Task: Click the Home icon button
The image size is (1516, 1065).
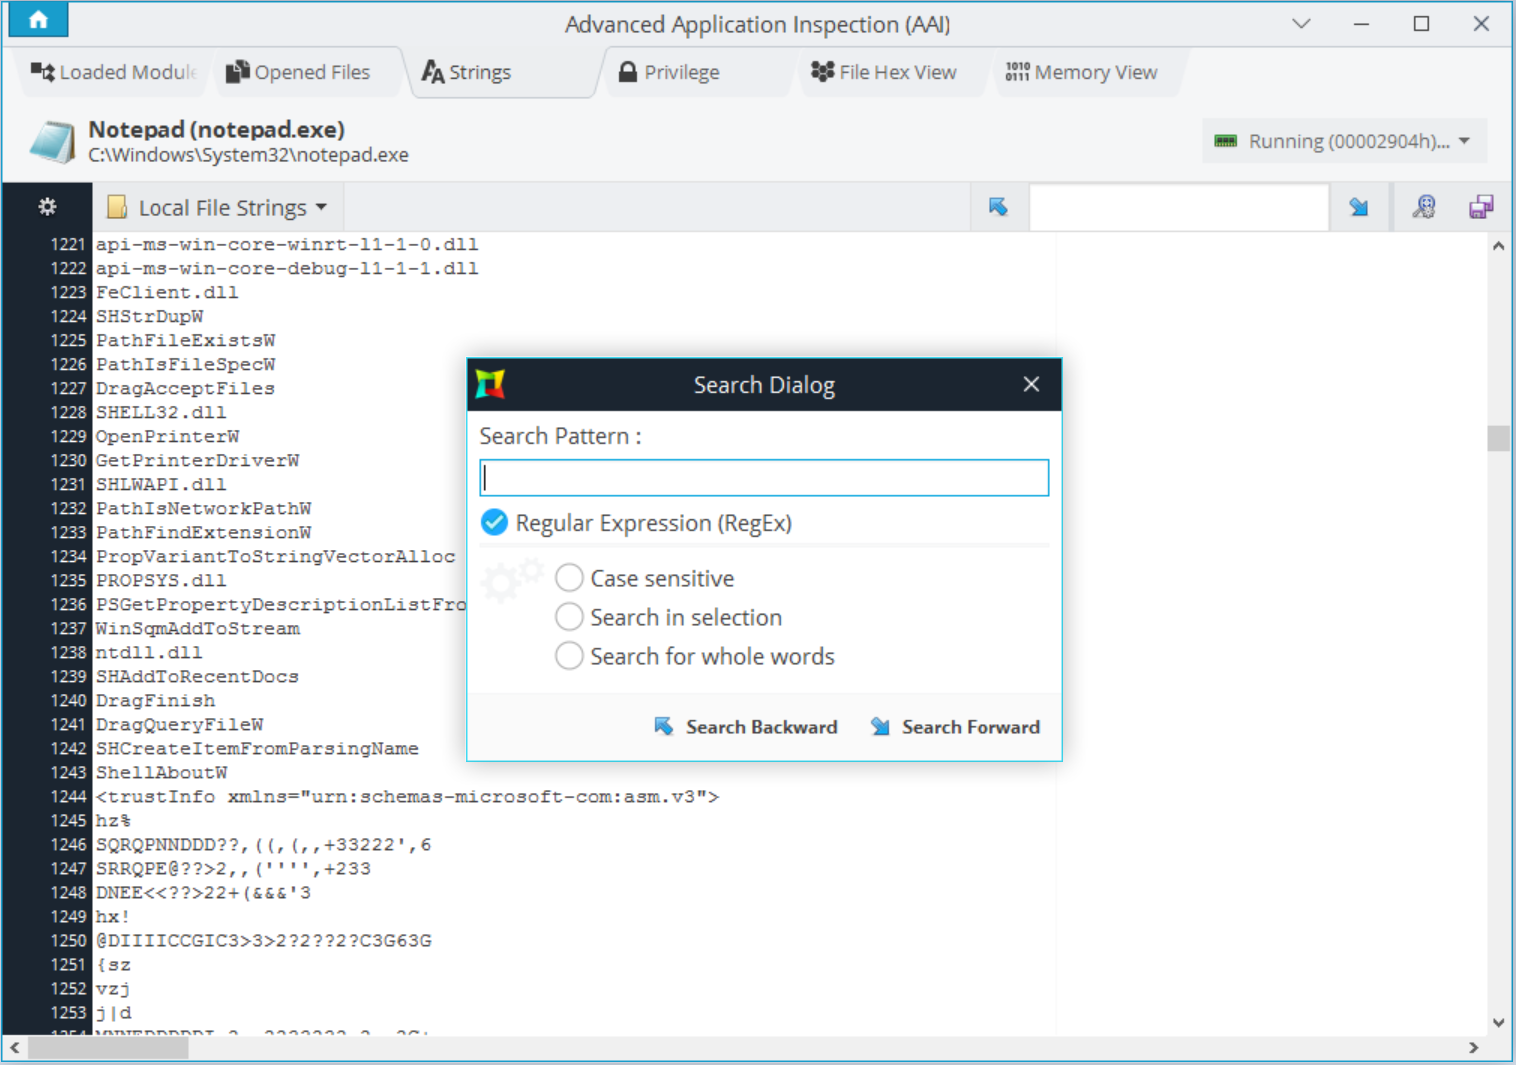Action: pyautogui.click(x=38, y=19)
